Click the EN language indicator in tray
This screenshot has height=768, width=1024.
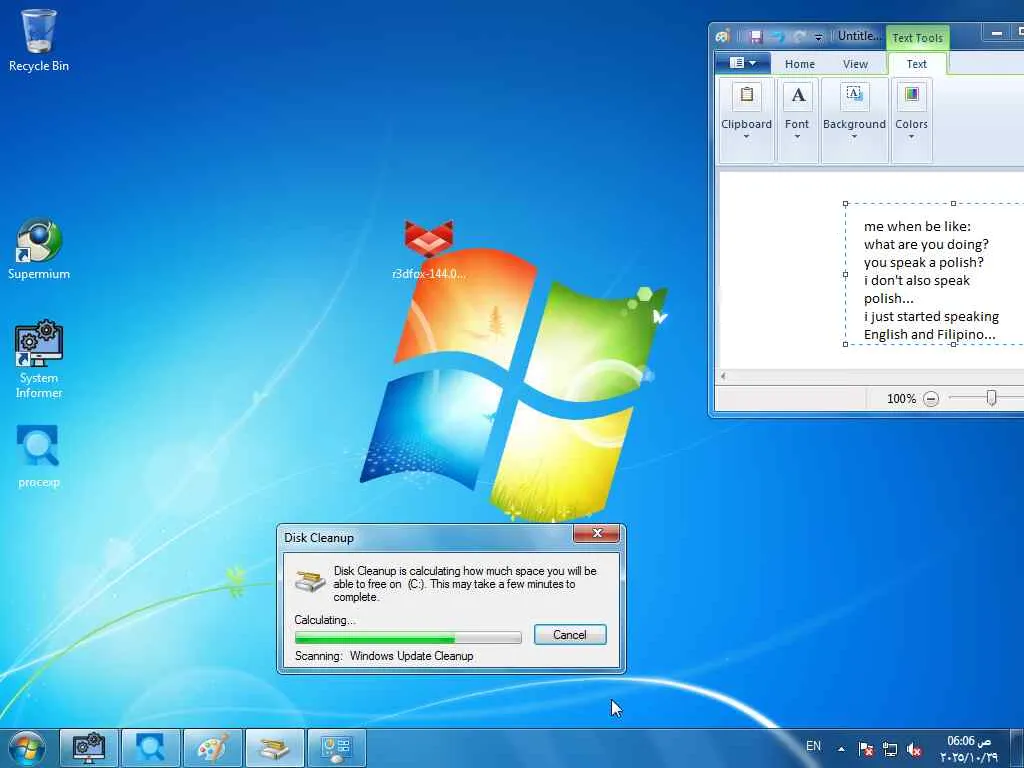click(x=813, y=746)
